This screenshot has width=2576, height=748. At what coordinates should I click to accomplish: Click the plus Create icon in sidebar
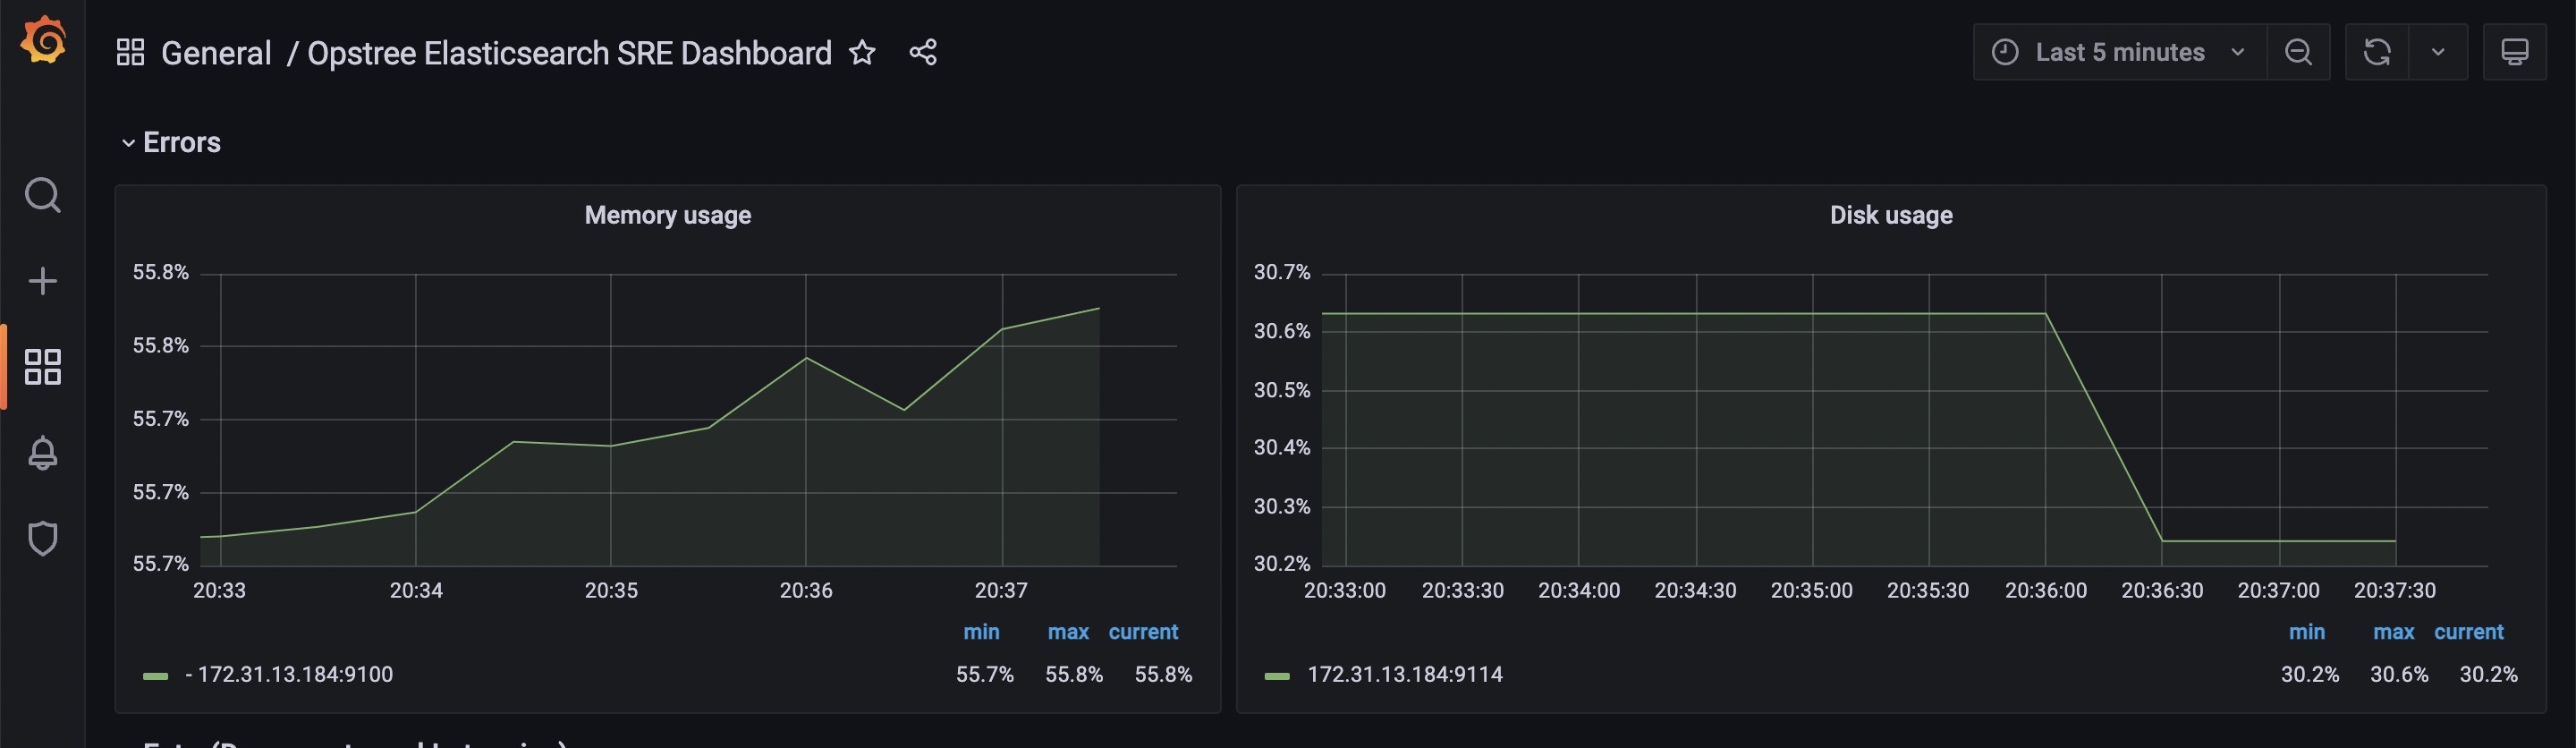point(42,281)
